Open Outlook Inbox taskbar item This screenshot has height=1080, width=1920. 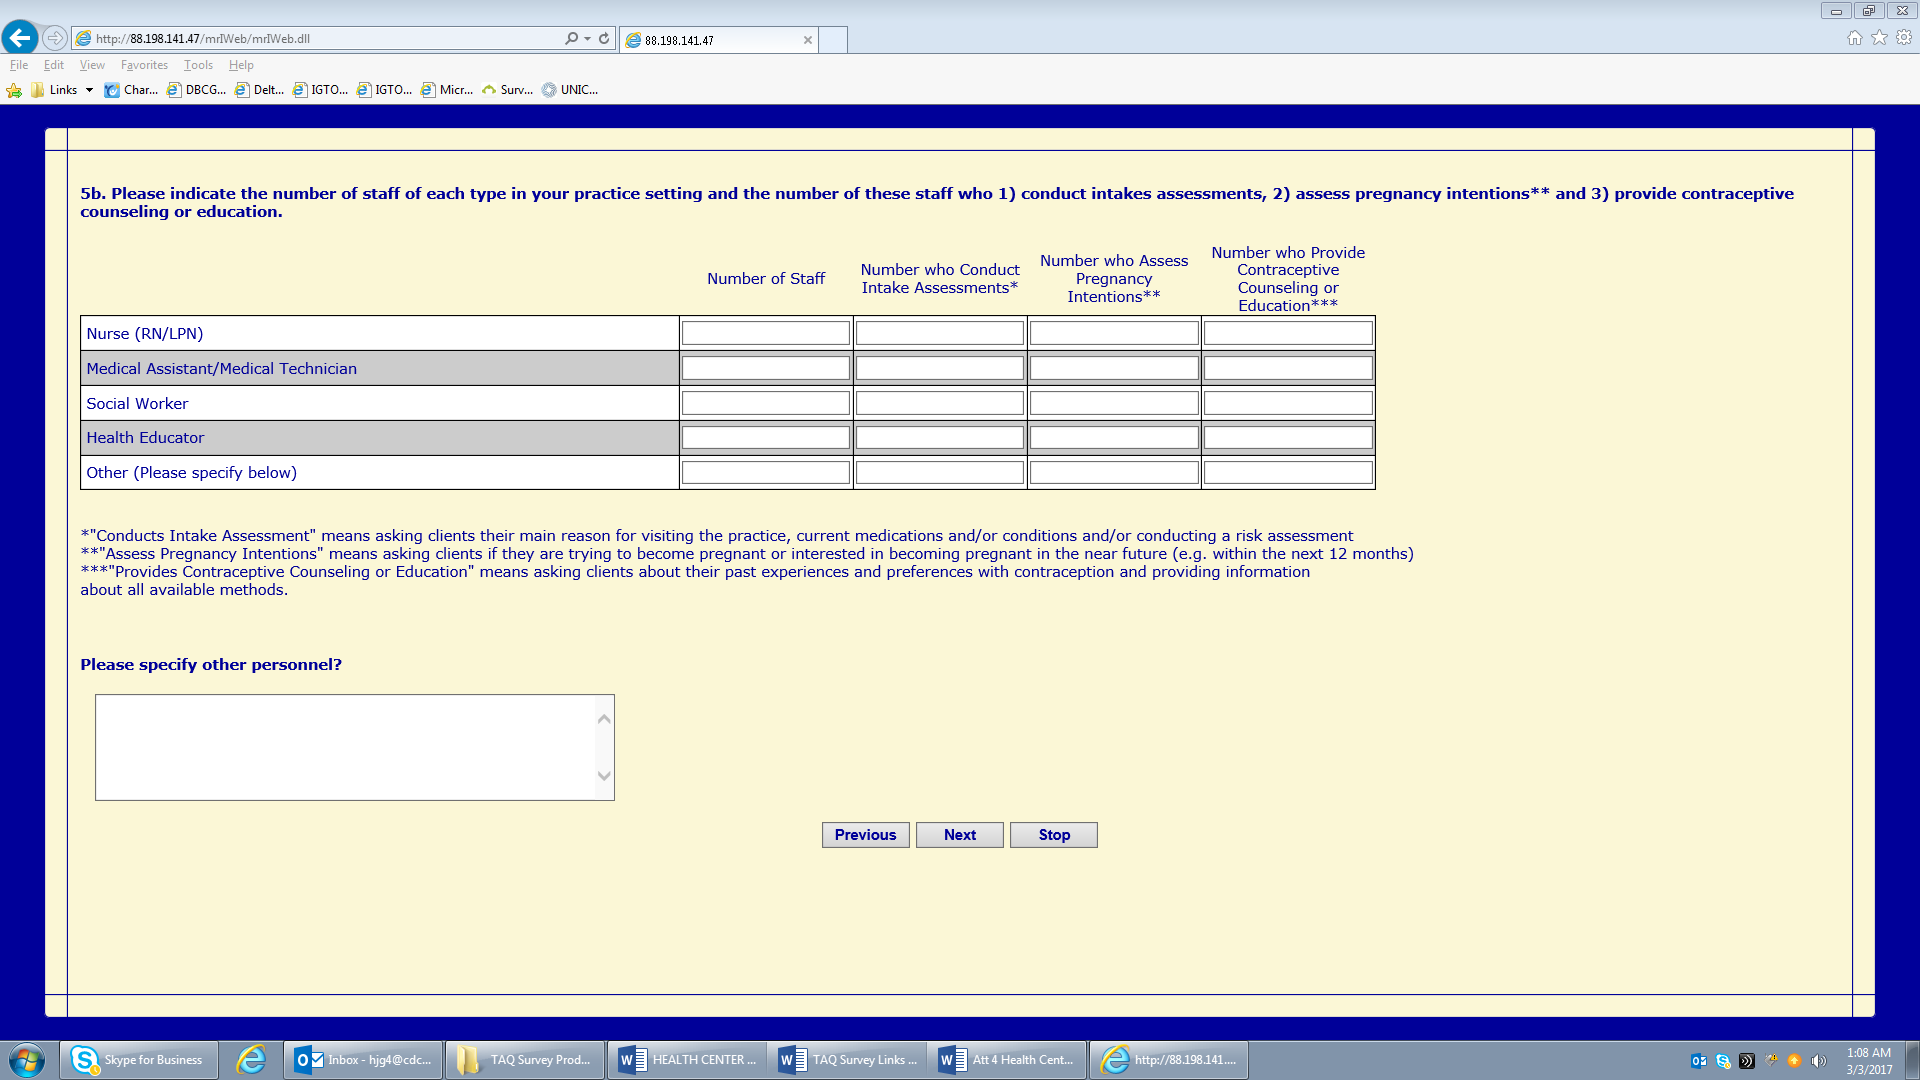point(364,1060)
